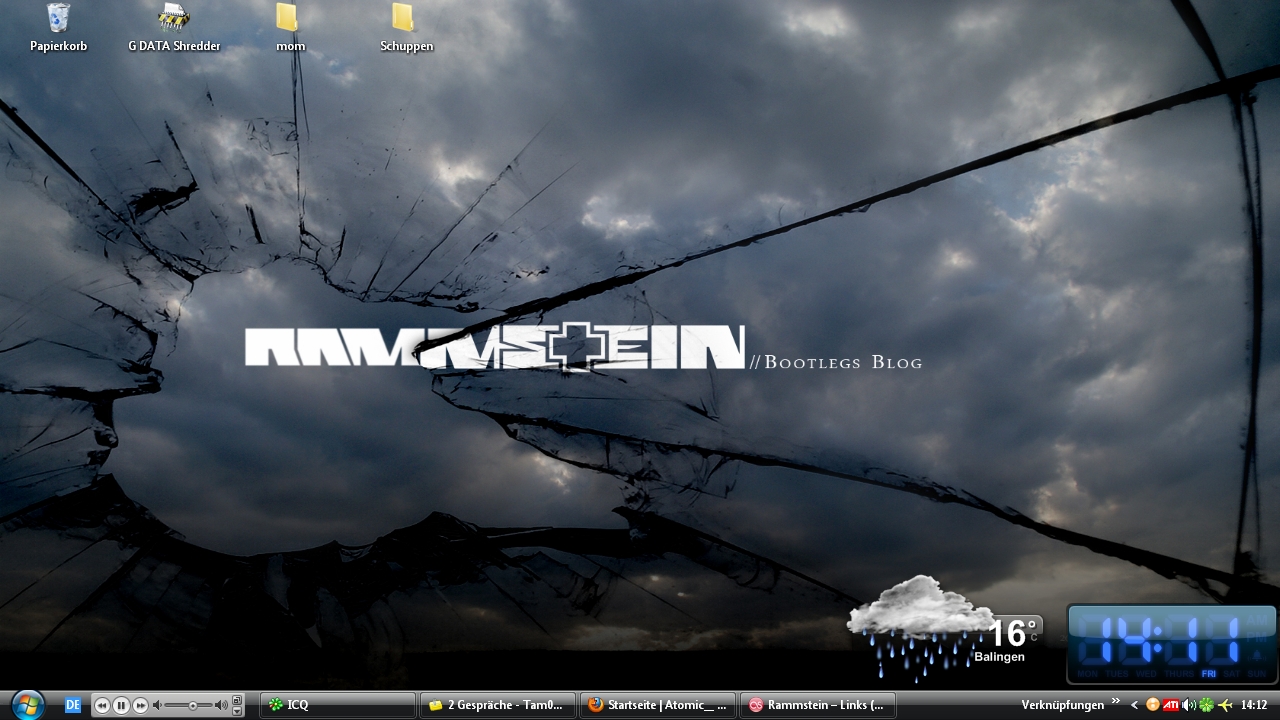Switch to the ICQ taskbar window
Viewport: 1280px width, 720px height.
(x=338, y=705)
